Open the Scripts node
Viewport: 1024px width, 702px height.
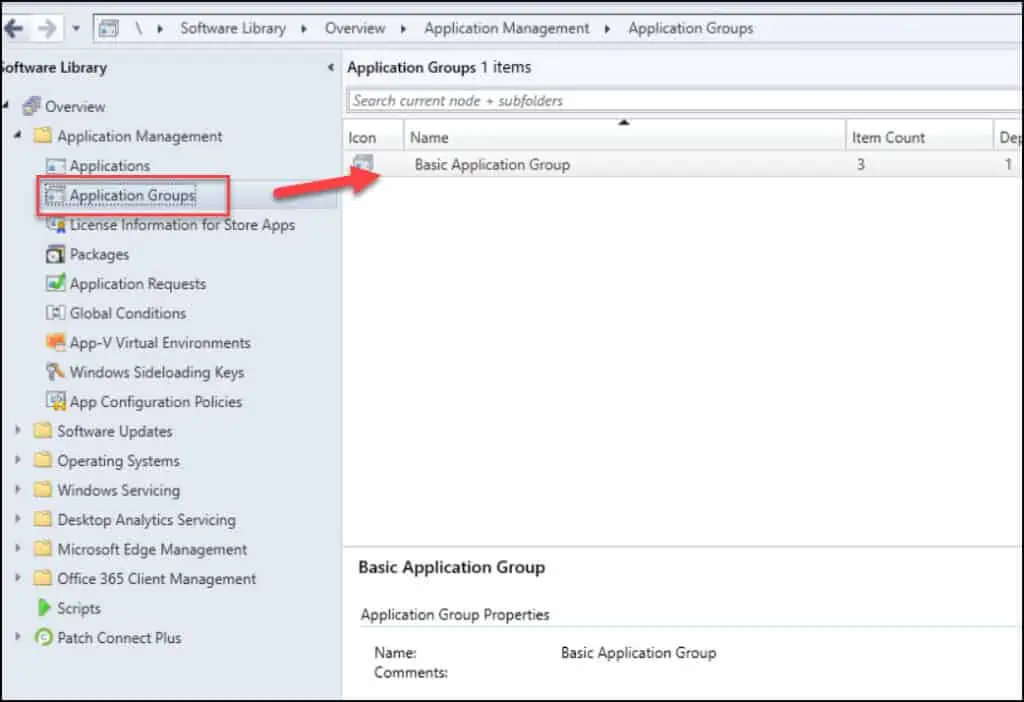(x=78, y=608)
